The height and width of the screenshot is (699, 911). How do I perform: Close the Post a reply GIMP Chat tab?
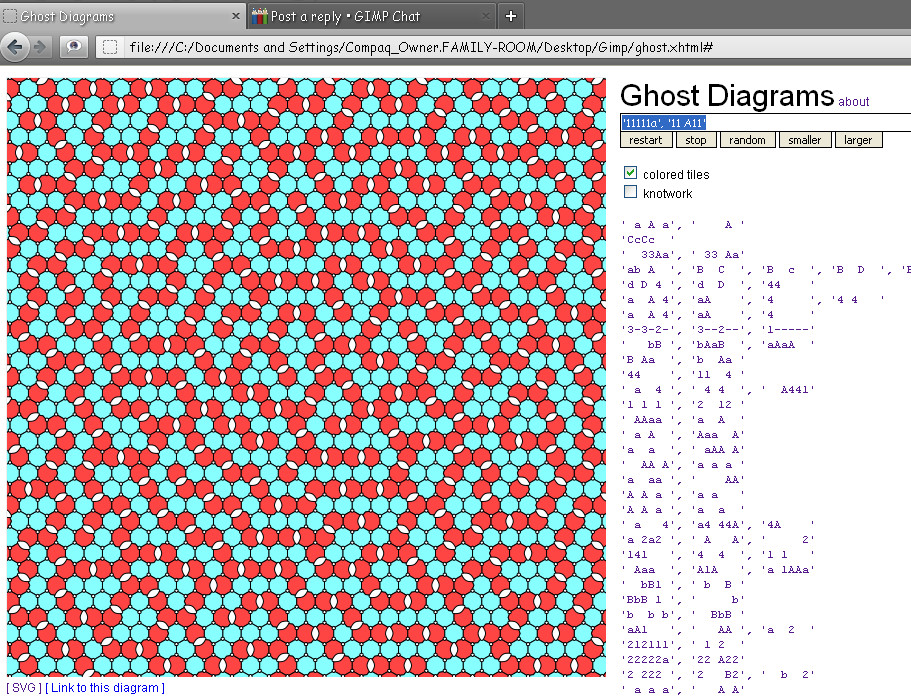[486, 16]
